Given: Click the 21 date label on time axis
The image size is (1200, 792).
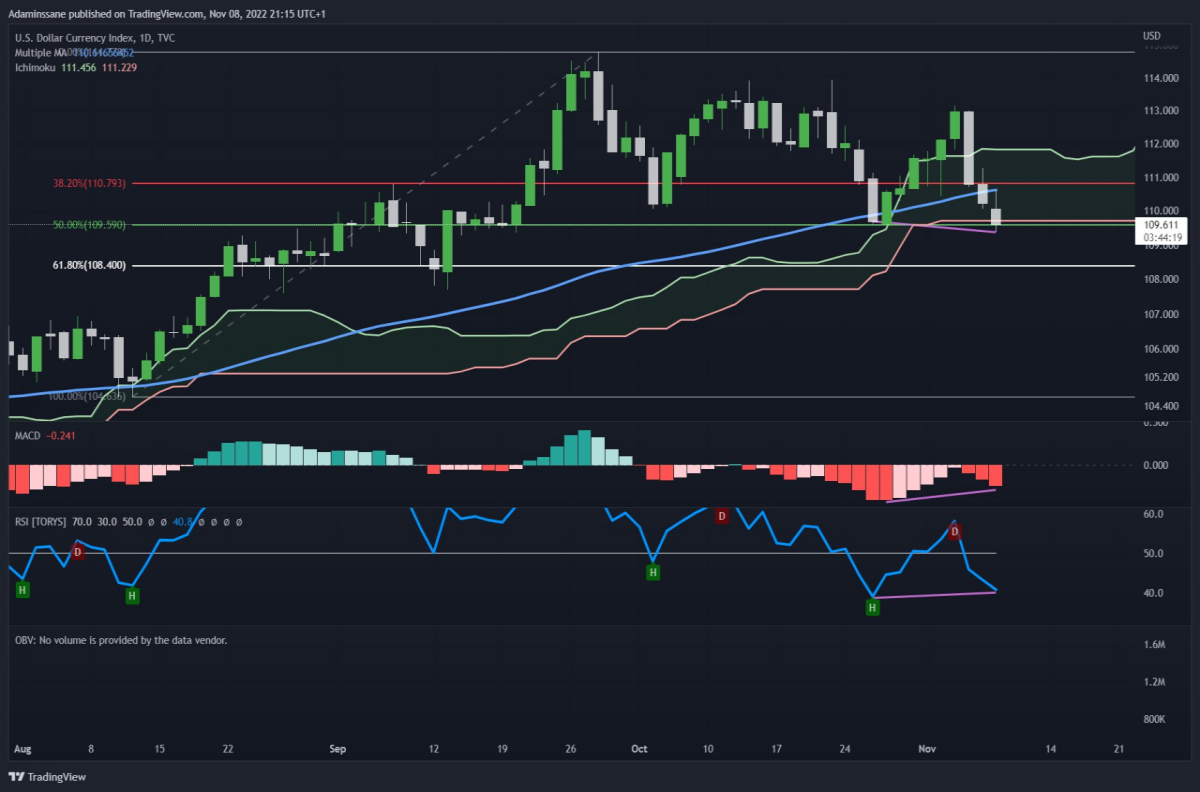Looking at the screenshot, I should coord(1119,748).
